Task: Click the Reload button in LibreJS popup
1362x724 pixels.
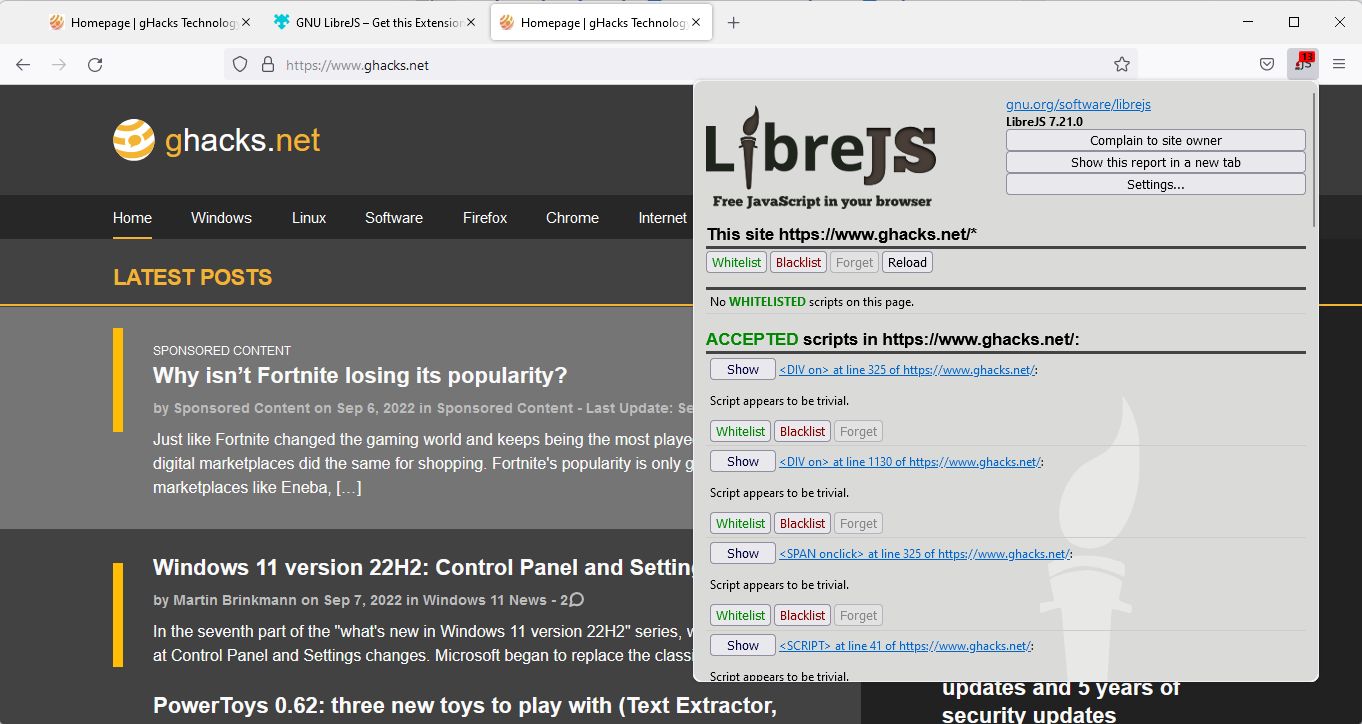Action: click(x=907, y=262)
